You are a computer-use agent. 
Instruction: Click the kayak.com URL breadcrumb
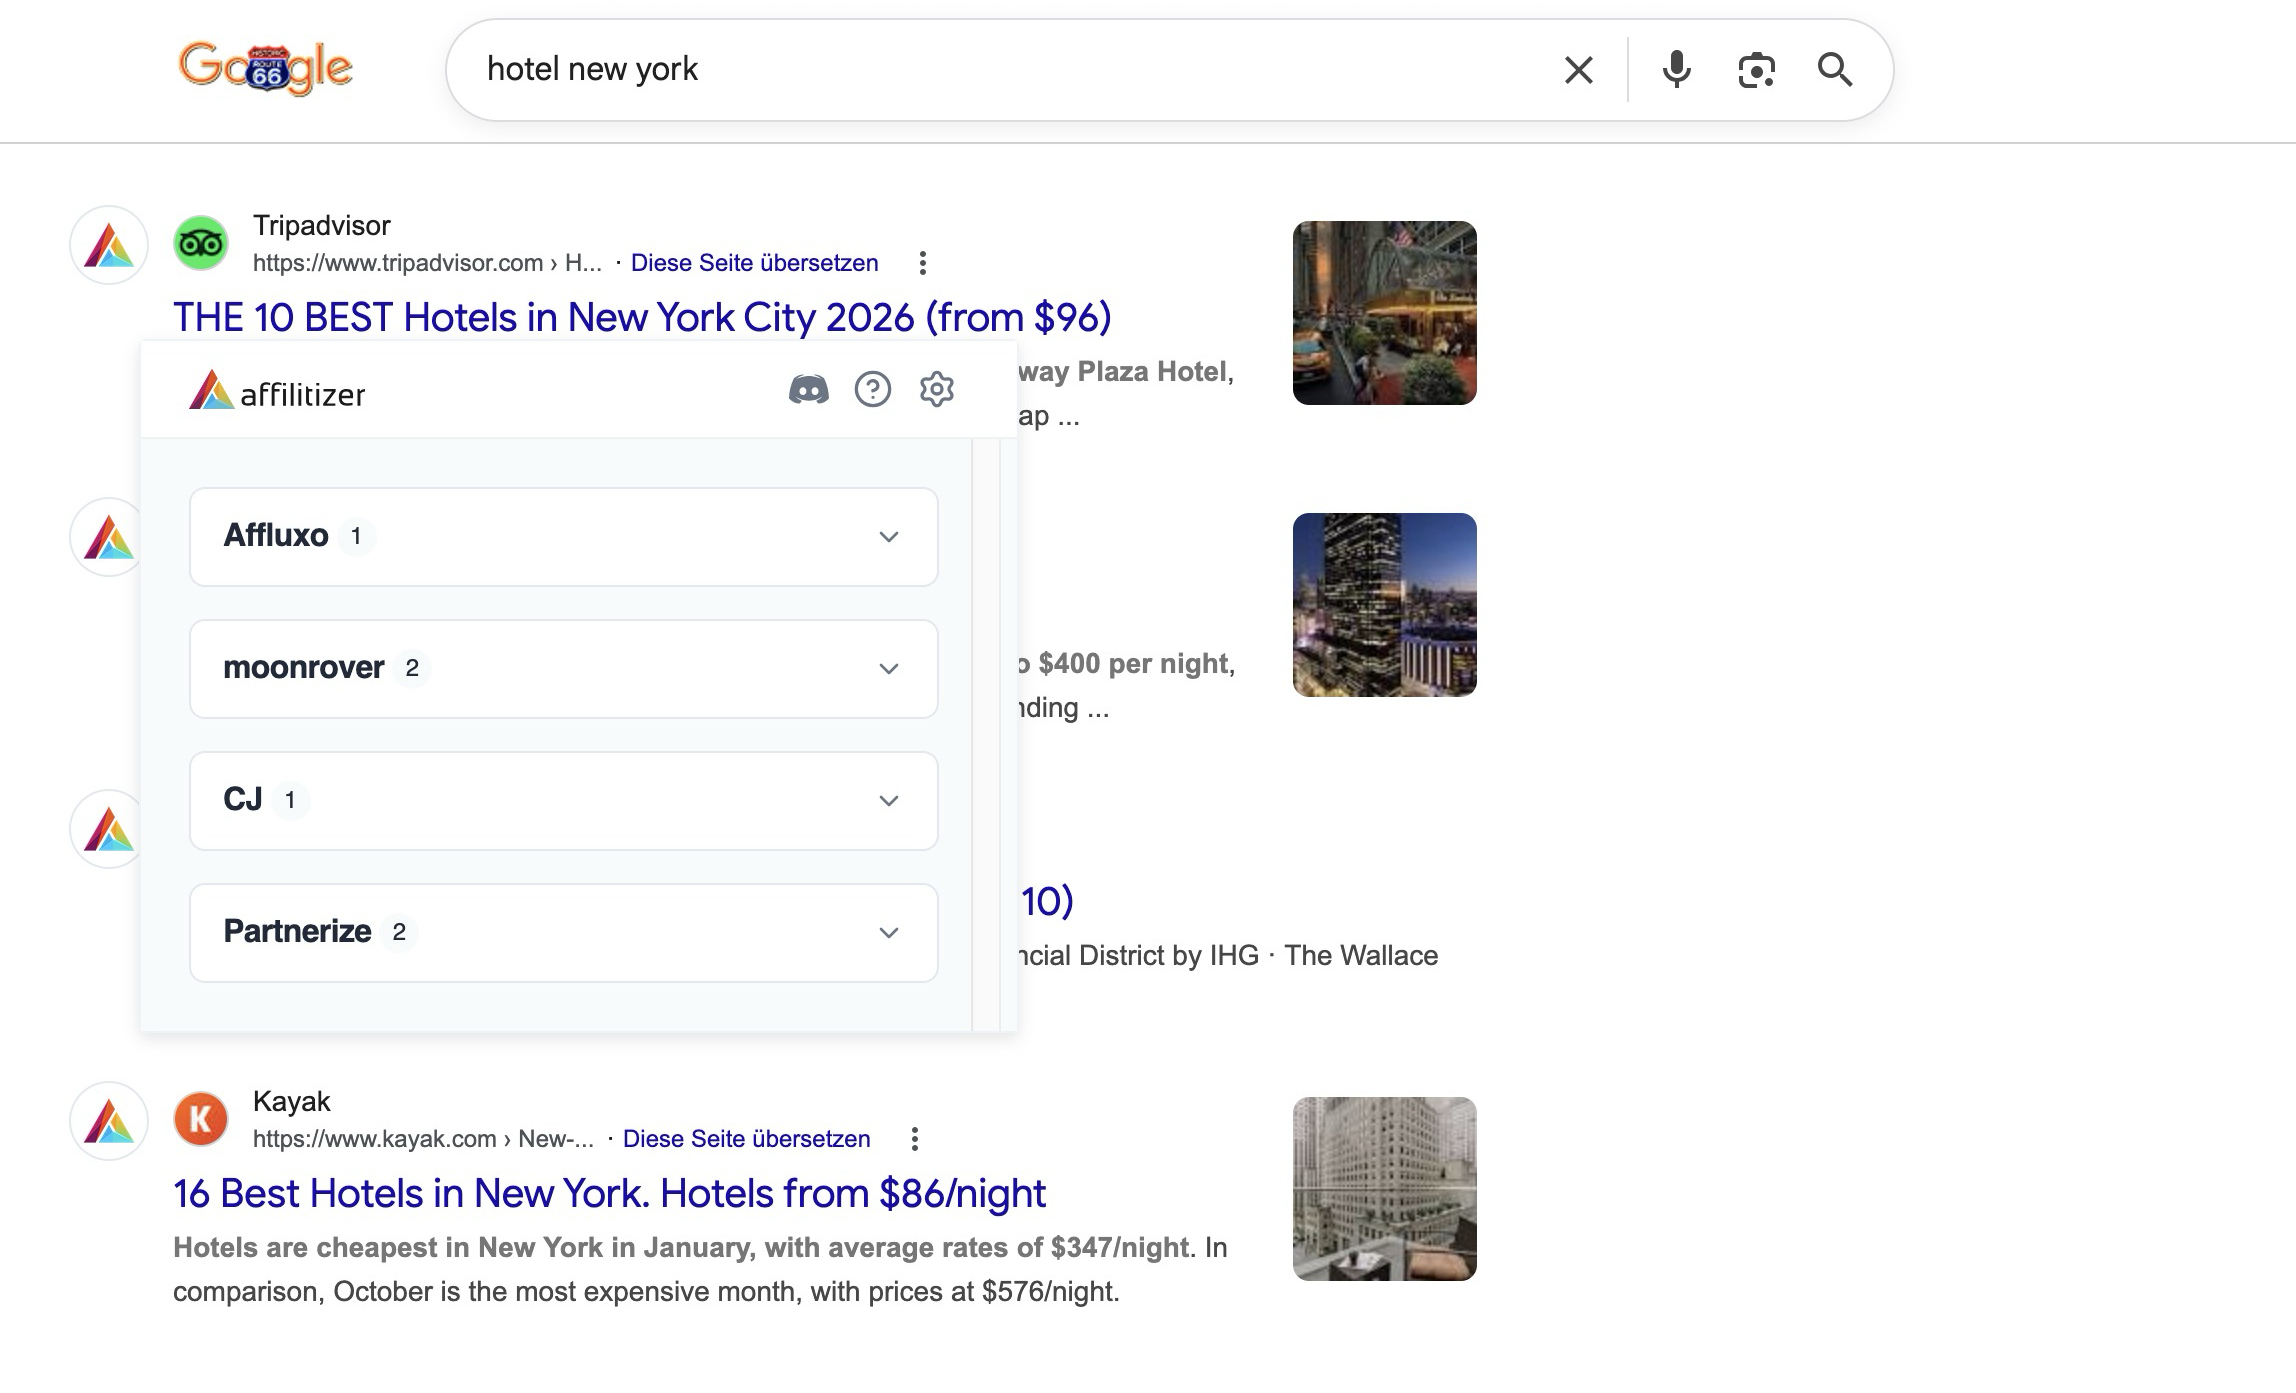pos(423,1139)
